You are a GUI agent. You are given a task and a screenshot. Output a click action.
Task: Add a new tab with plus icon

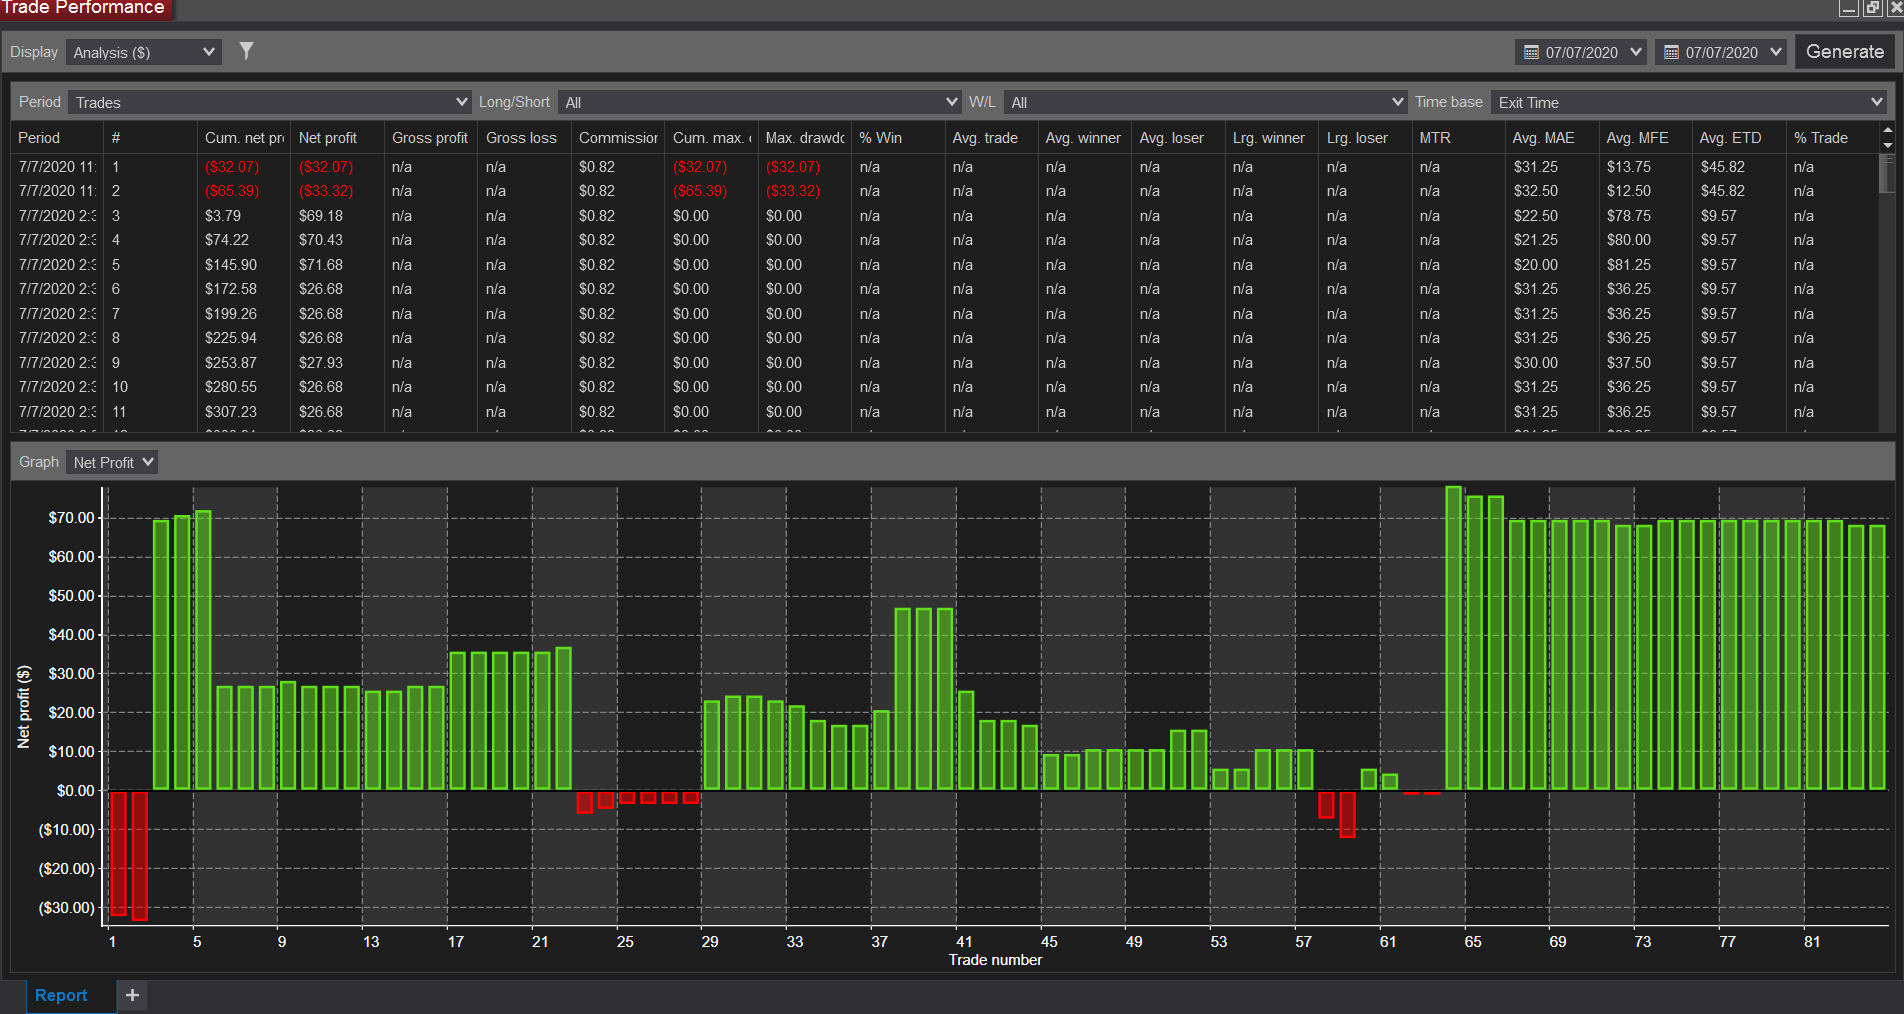(x=132, y=995)
